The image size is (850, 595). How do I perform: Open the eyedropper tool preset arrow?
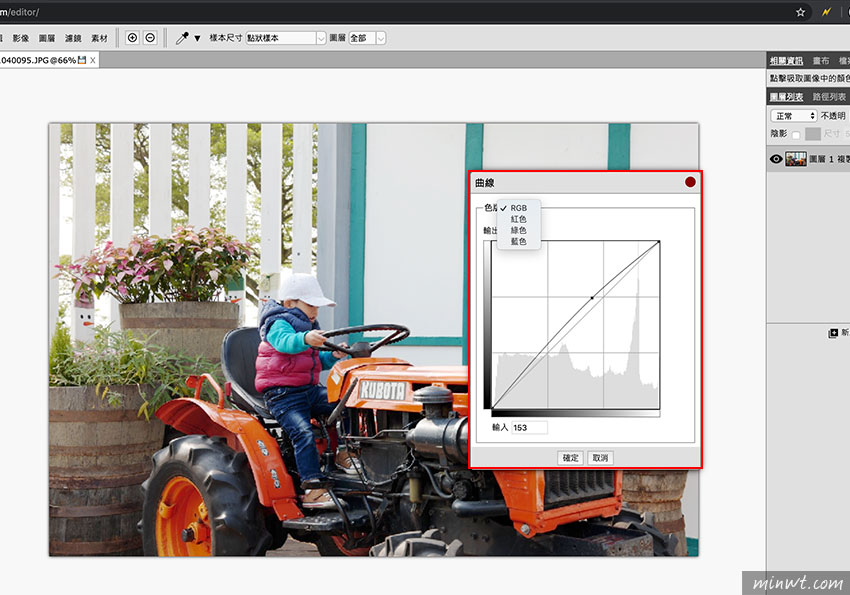pyautogui.click(x=197, y=38)
